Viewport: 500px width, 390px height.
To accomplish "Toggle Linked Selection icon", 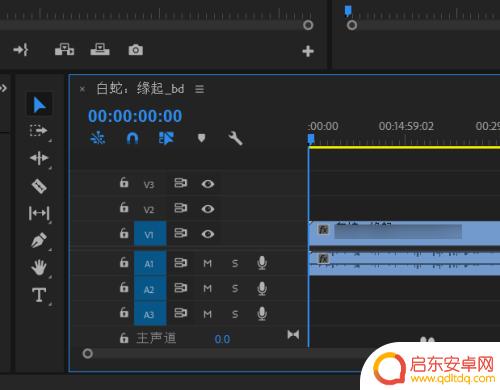I will point(166,138).
